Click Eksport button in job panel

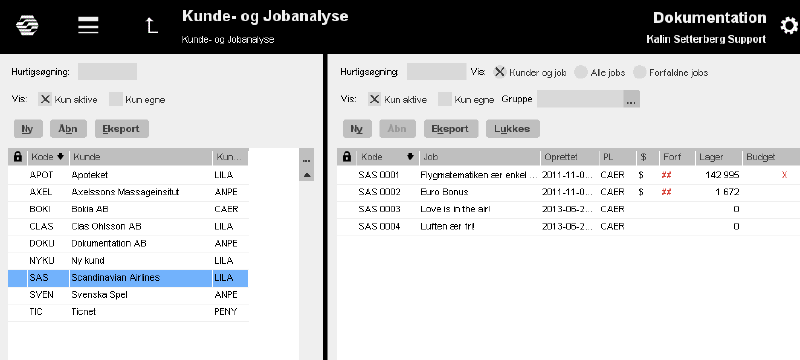(451, 129)
